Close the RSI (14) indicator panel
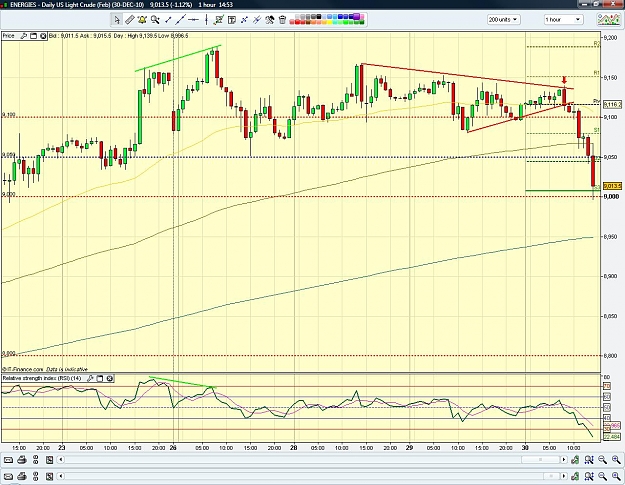The image size is (625, 485). tap(110, 378)
